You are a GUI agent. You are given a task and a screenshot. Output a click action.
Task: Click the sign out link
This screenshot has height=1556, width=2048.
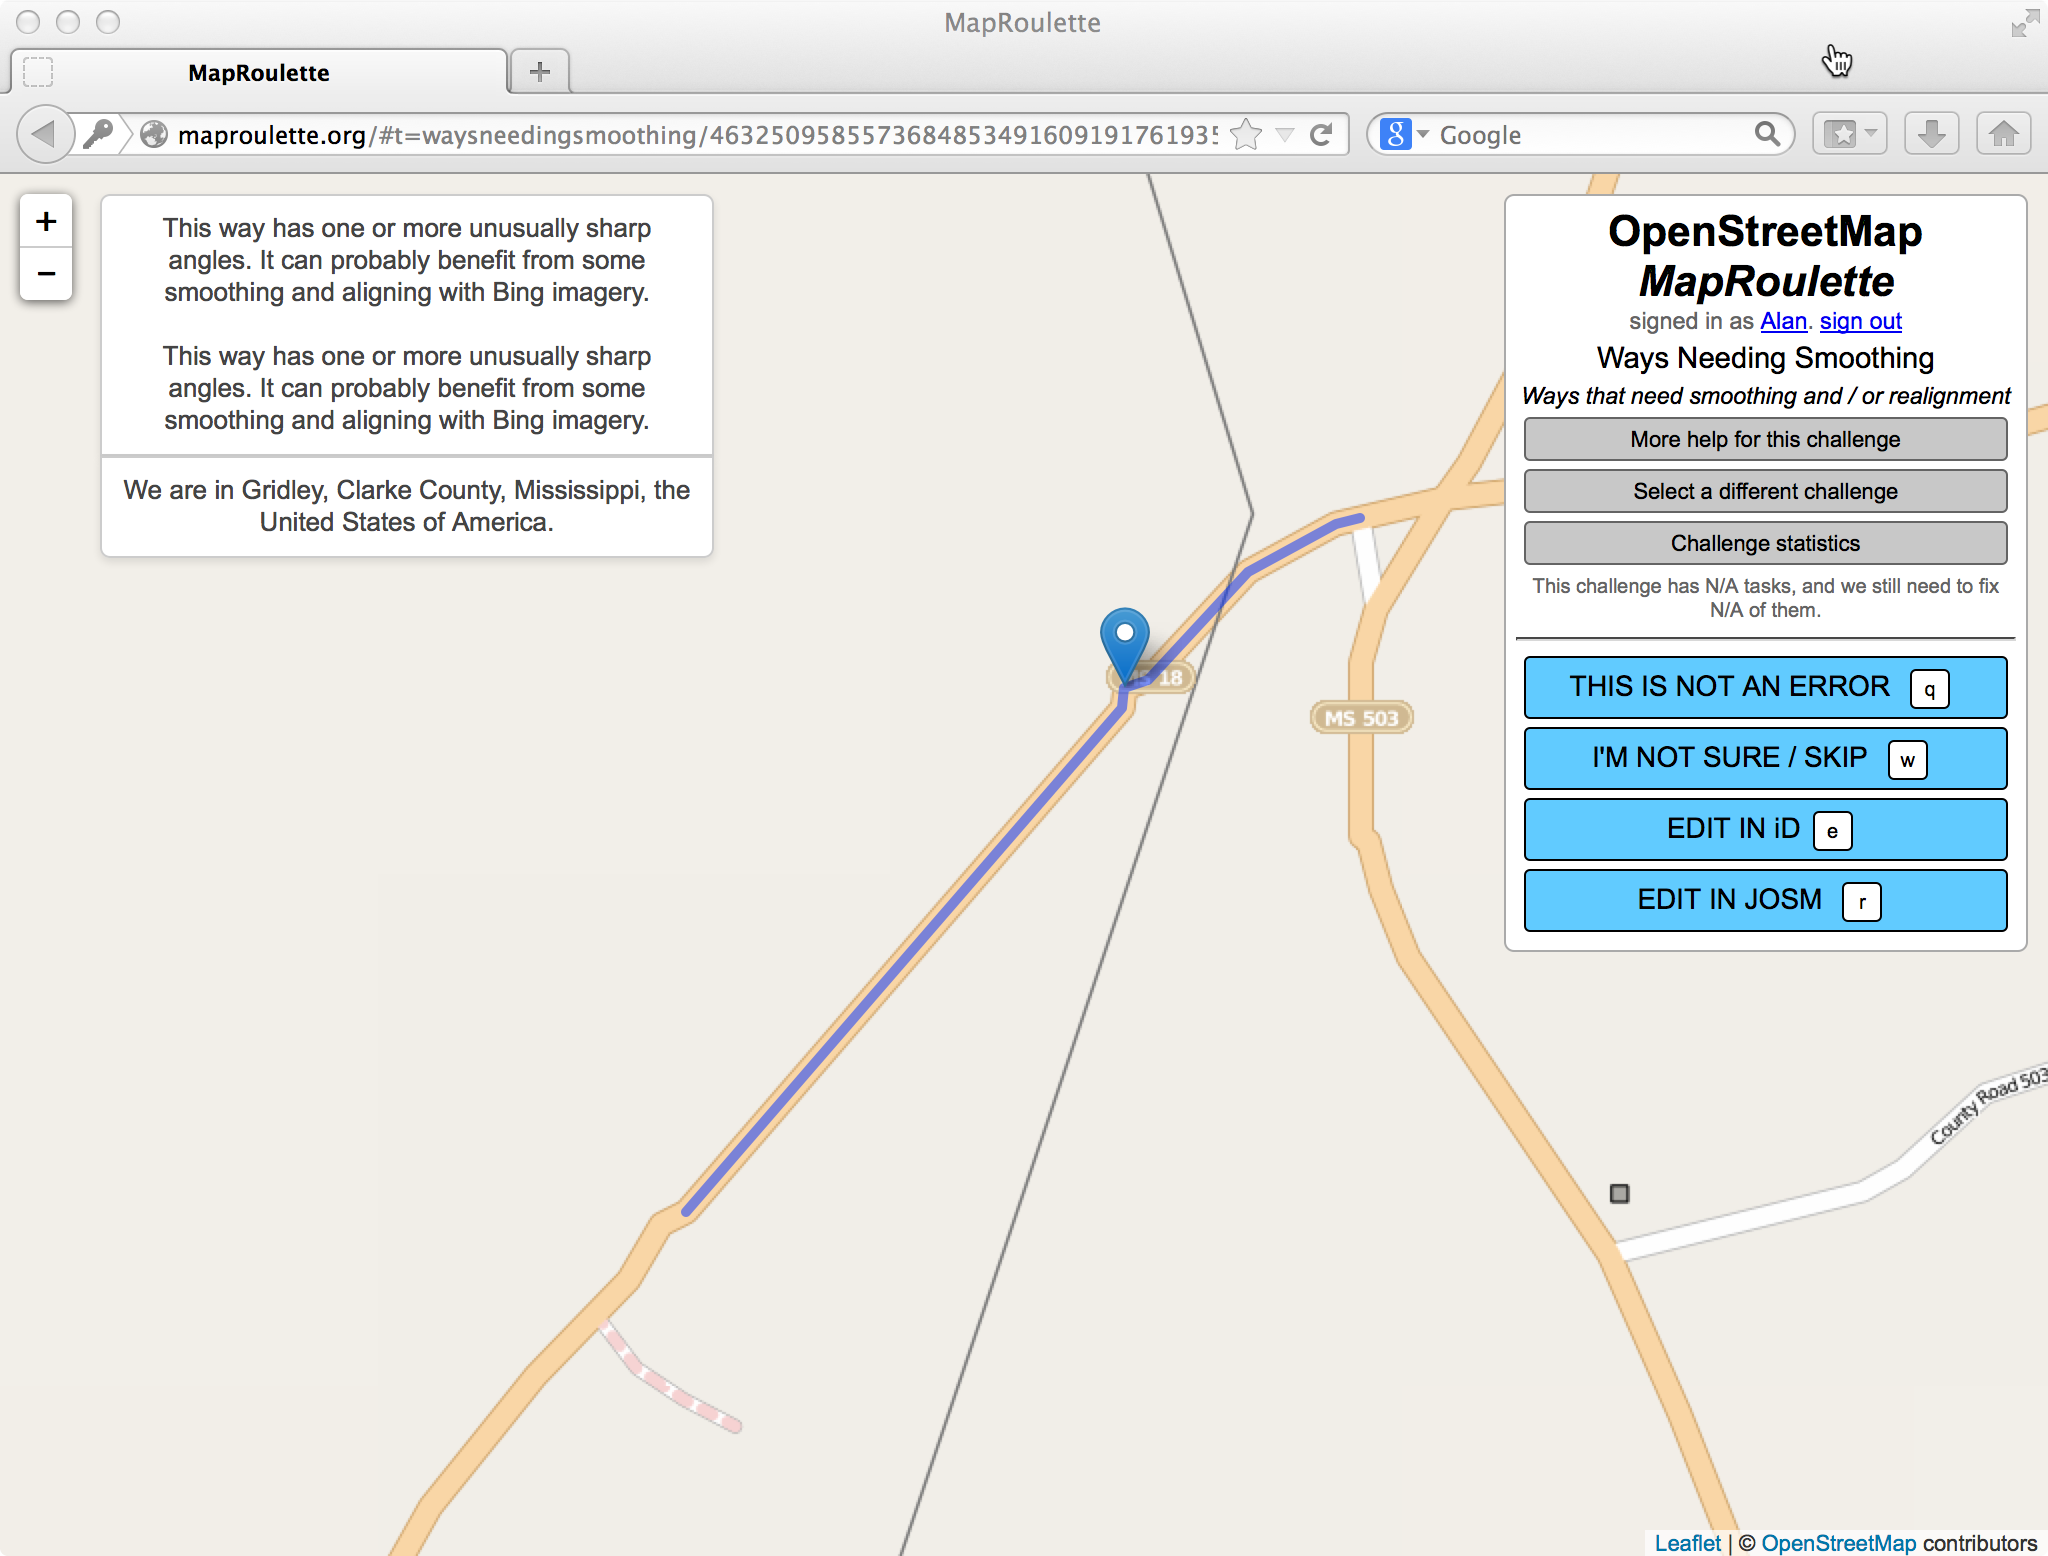point(1860,321)
